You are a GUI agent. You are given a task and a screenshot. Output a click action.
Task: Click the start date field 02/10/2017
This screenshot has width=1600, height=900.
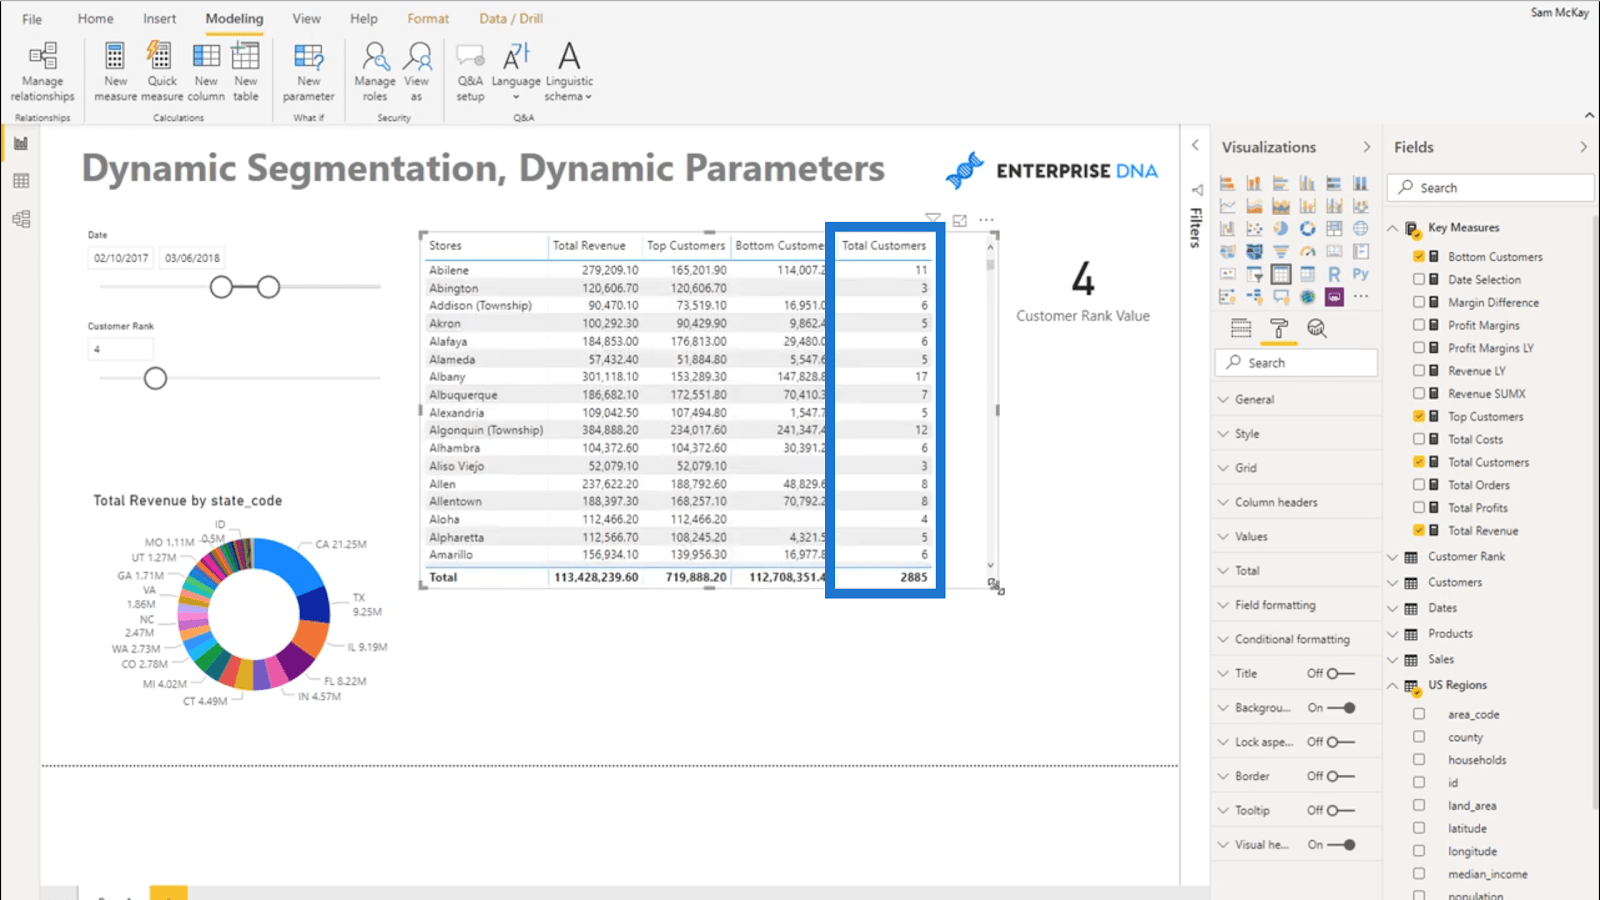tap(121, 258)
